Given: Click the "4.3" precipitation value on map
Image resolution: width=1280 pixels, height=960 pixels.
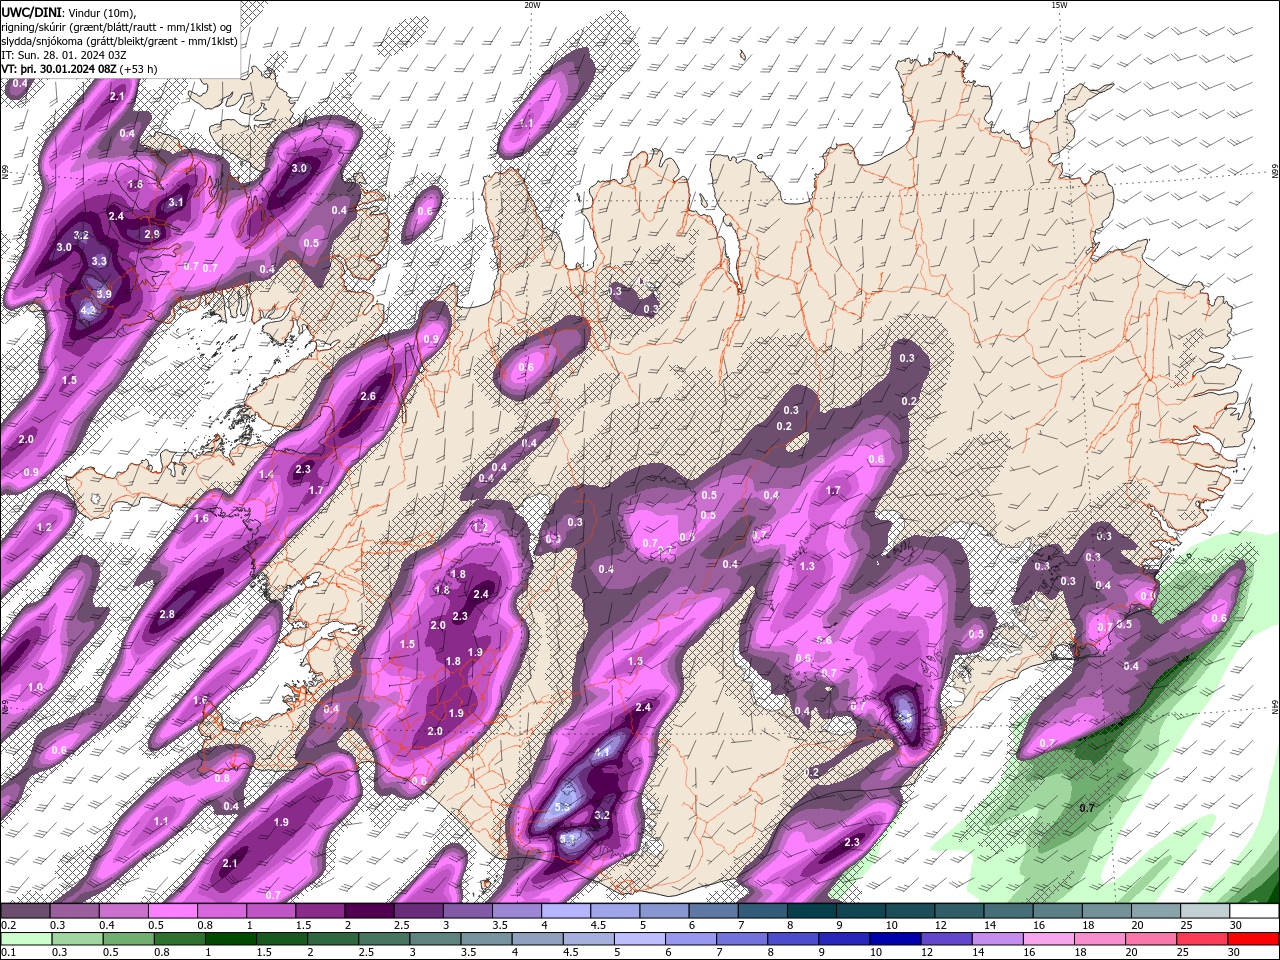Looking at the screenshot, I should point(88,310).
